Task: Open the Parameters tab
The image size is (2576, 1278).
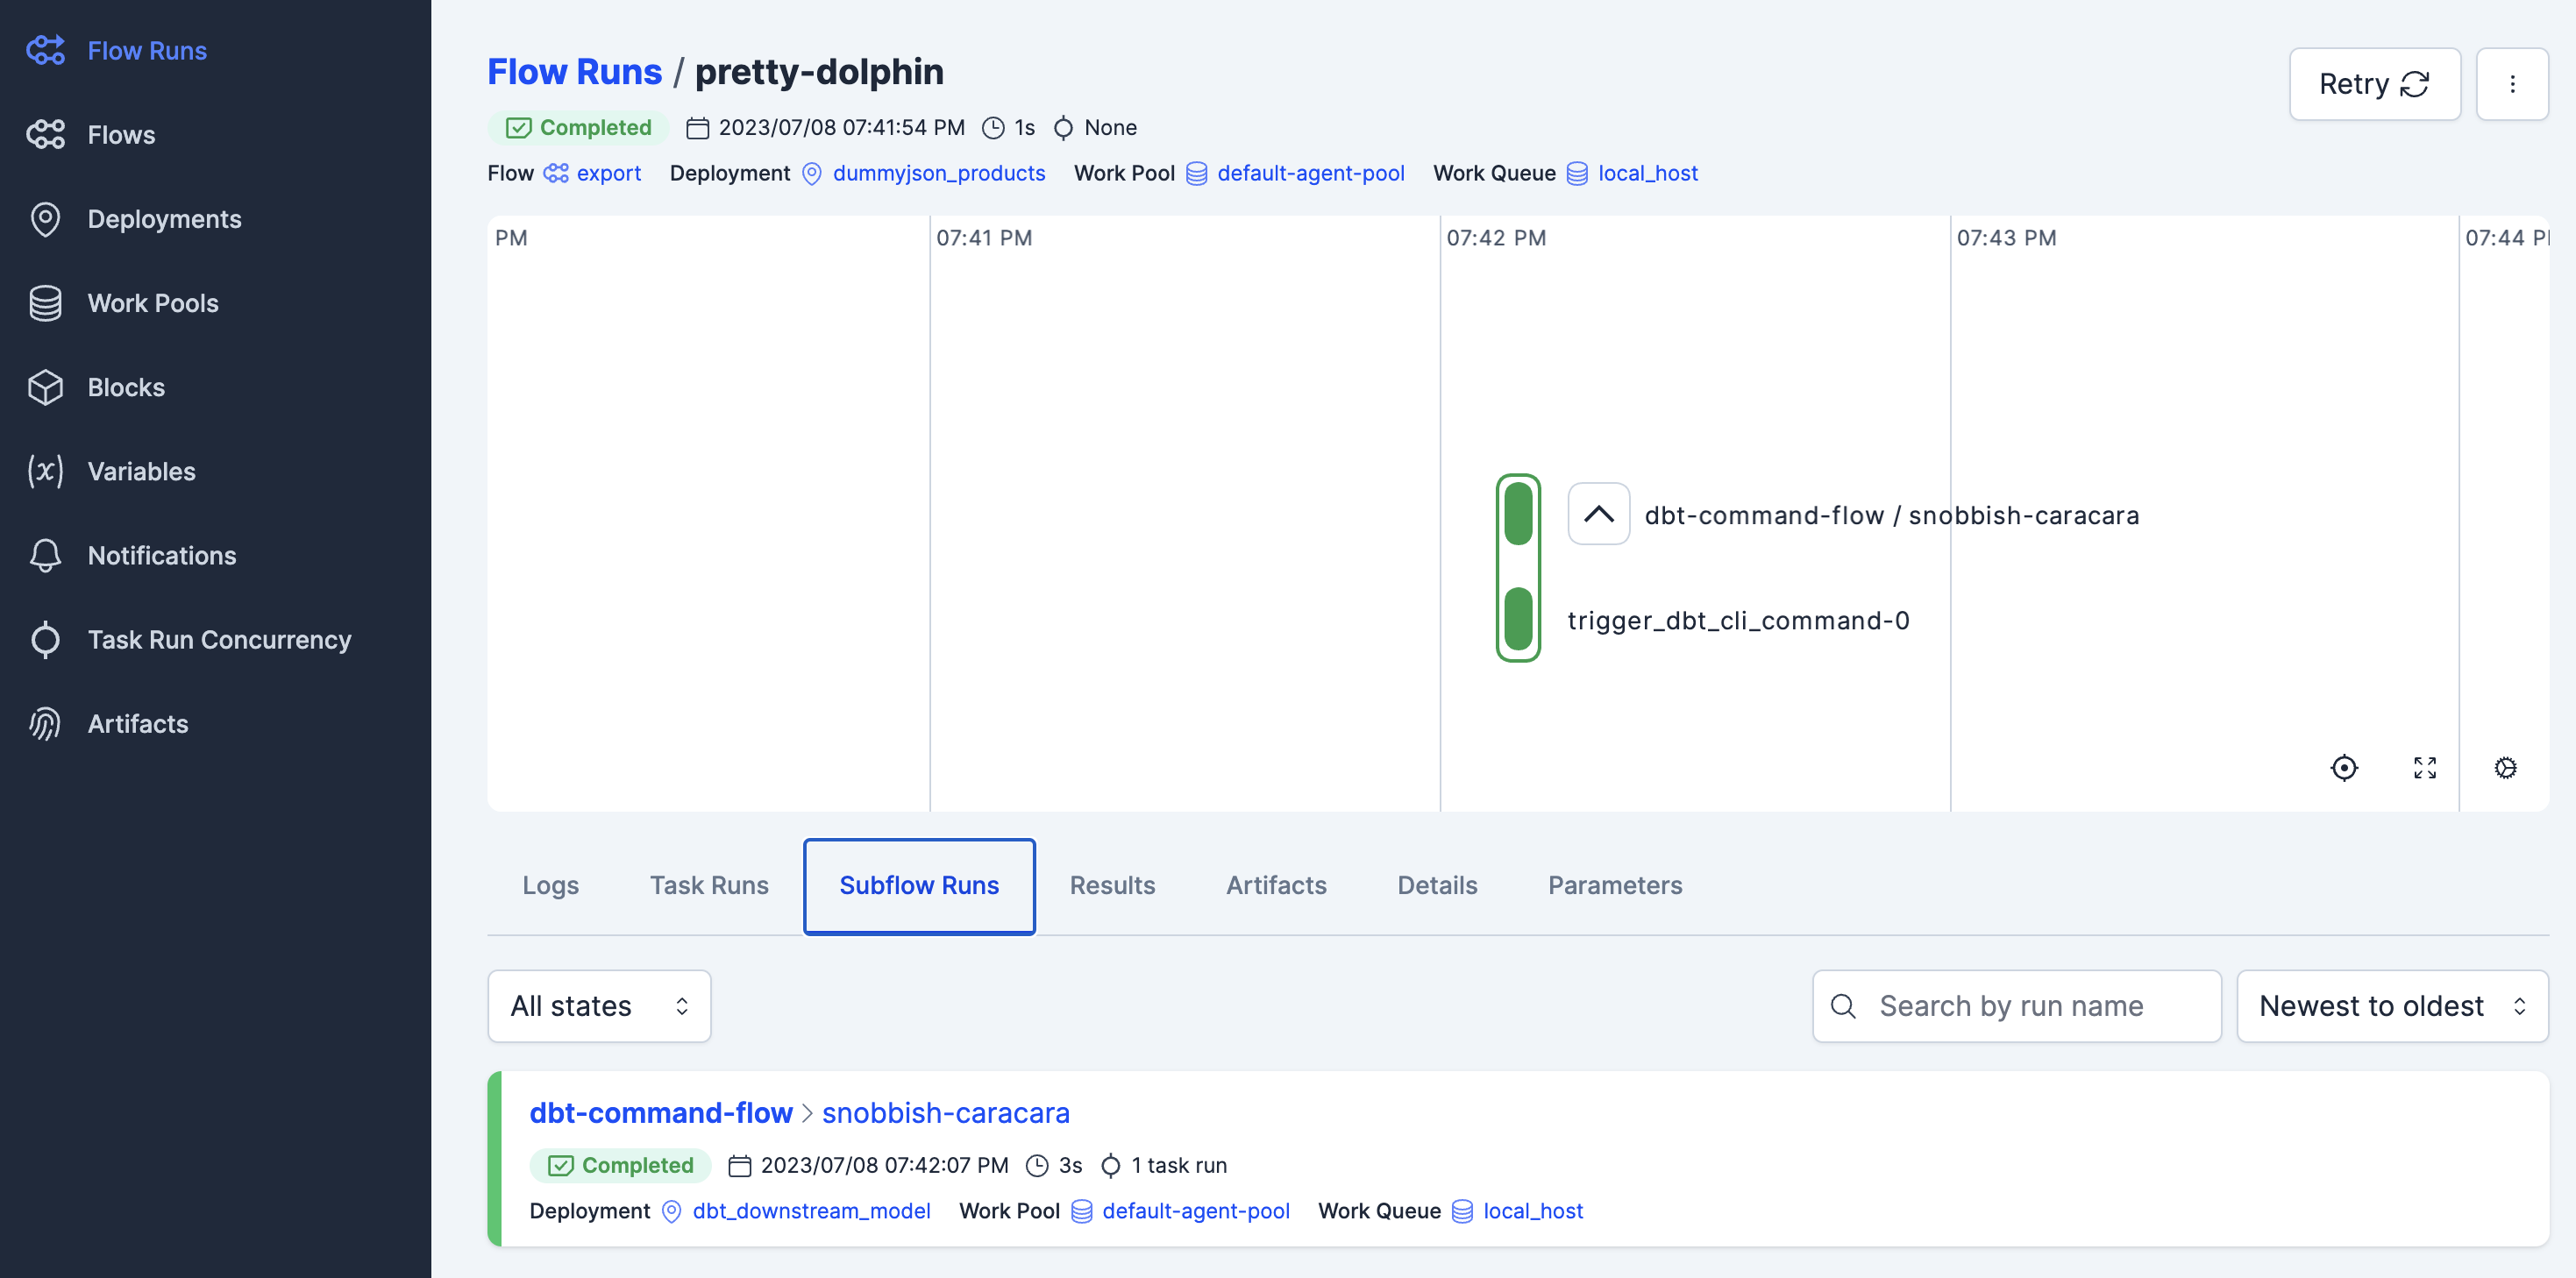Action: (1614, 885)
